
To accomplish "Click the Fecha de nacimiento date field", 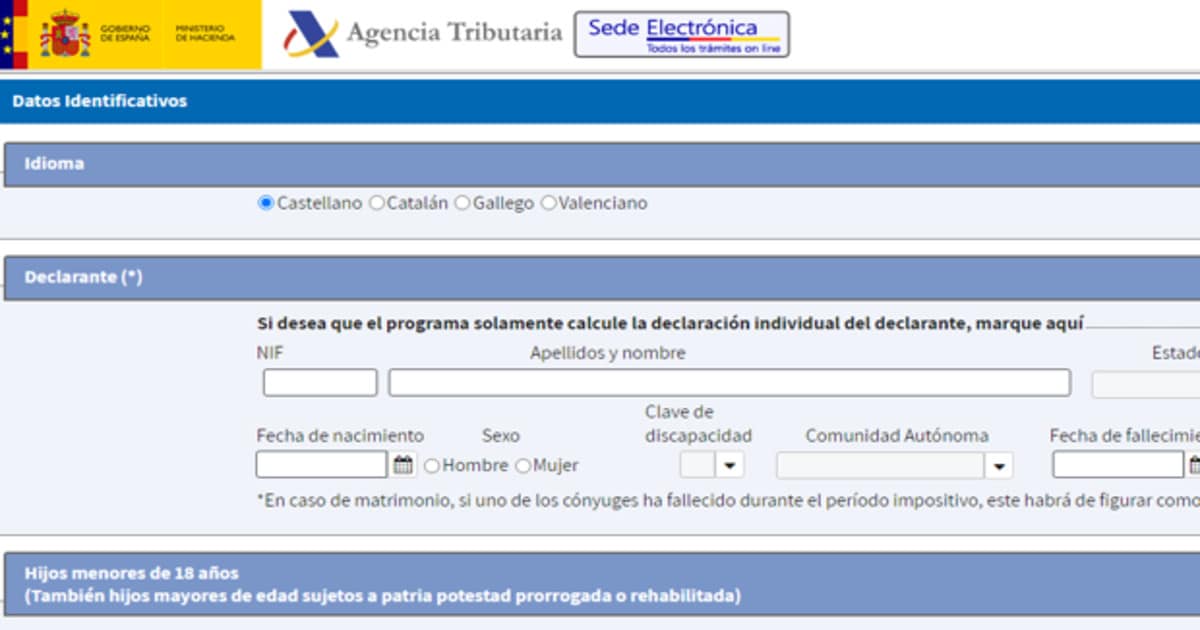I will (321, 465).
